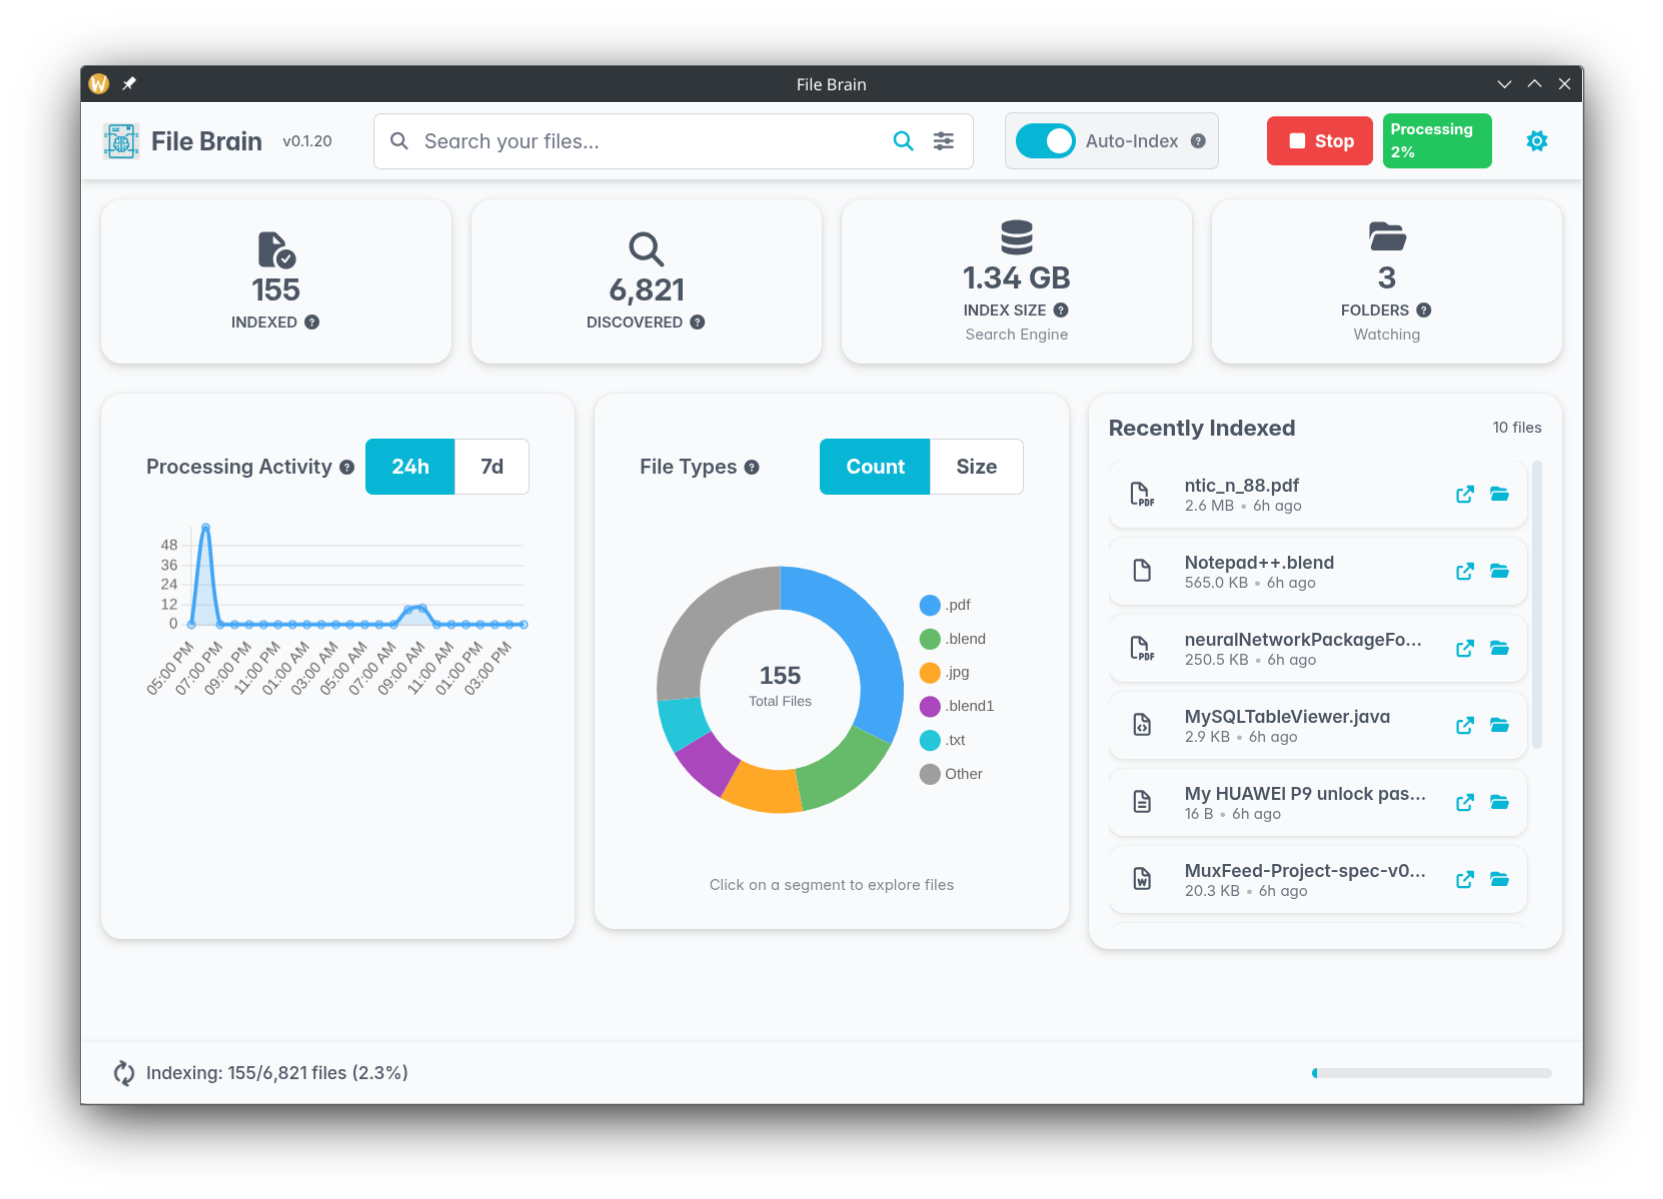1663x1199 pixels.
Task: Click the Stop button
Action: (x=1319, y=141)
